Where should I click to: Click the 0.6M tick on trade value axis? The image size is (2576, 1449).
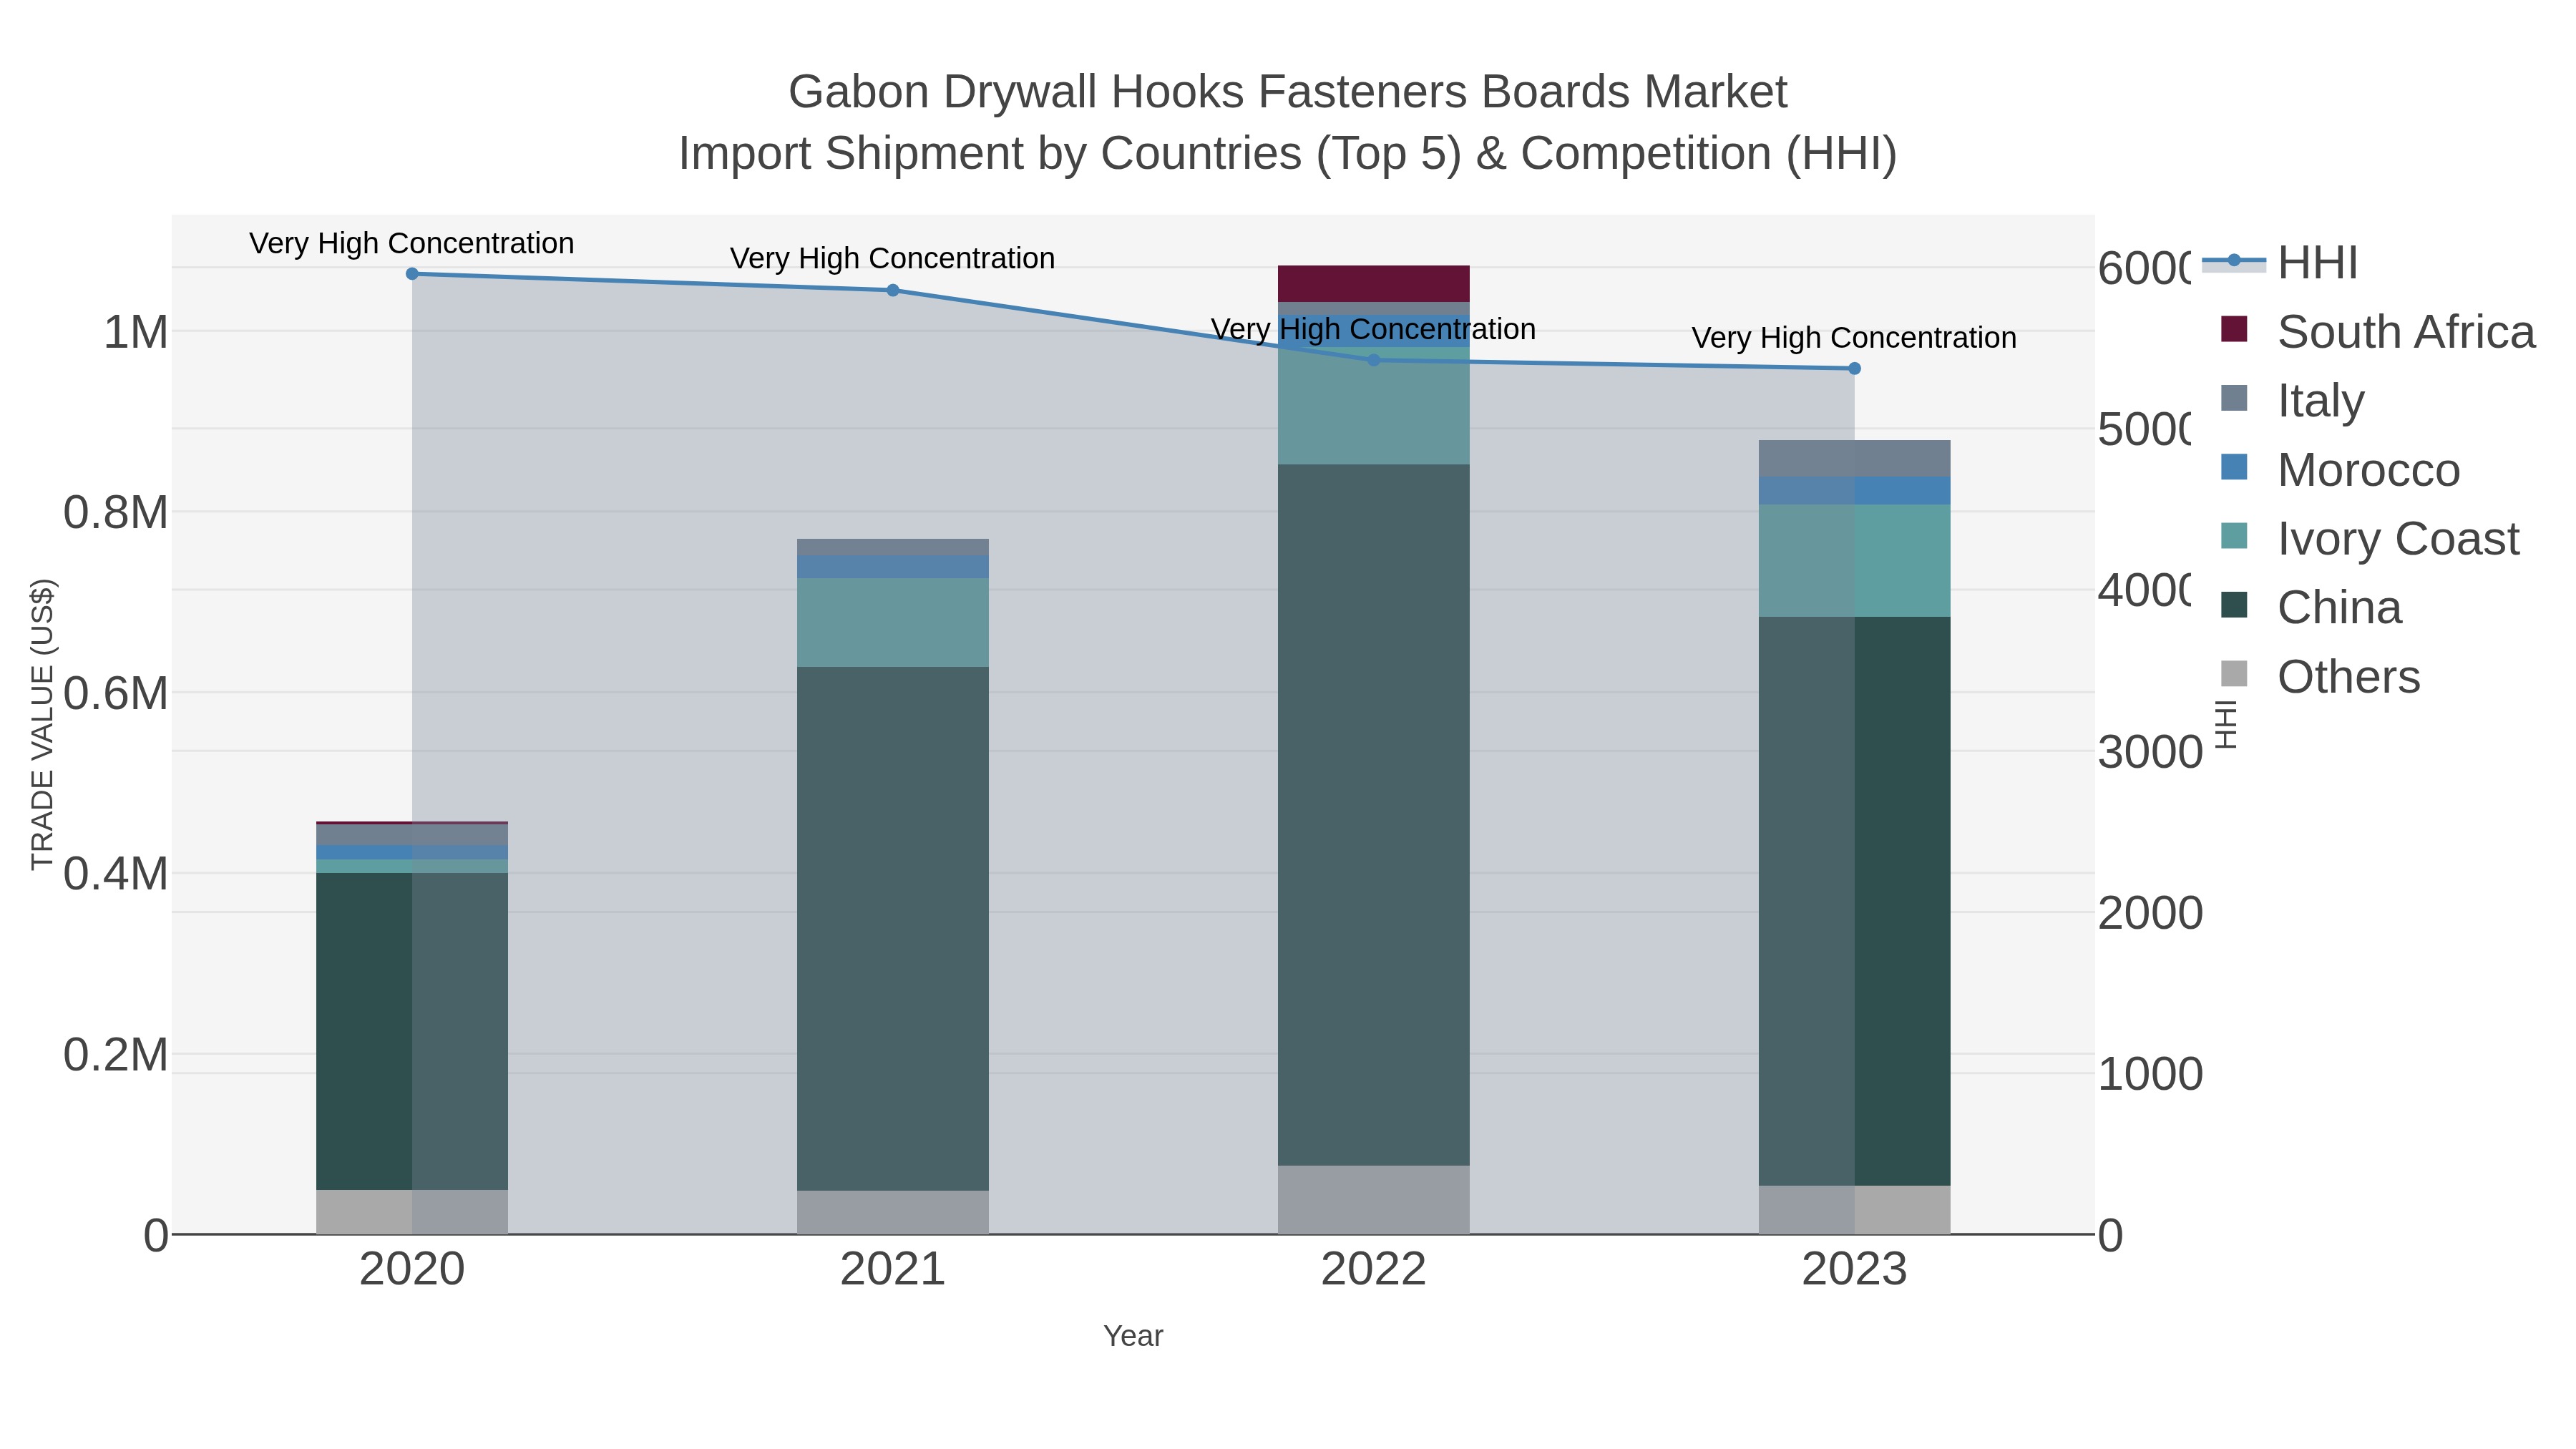pyautogui.click(x=116, y=693)
